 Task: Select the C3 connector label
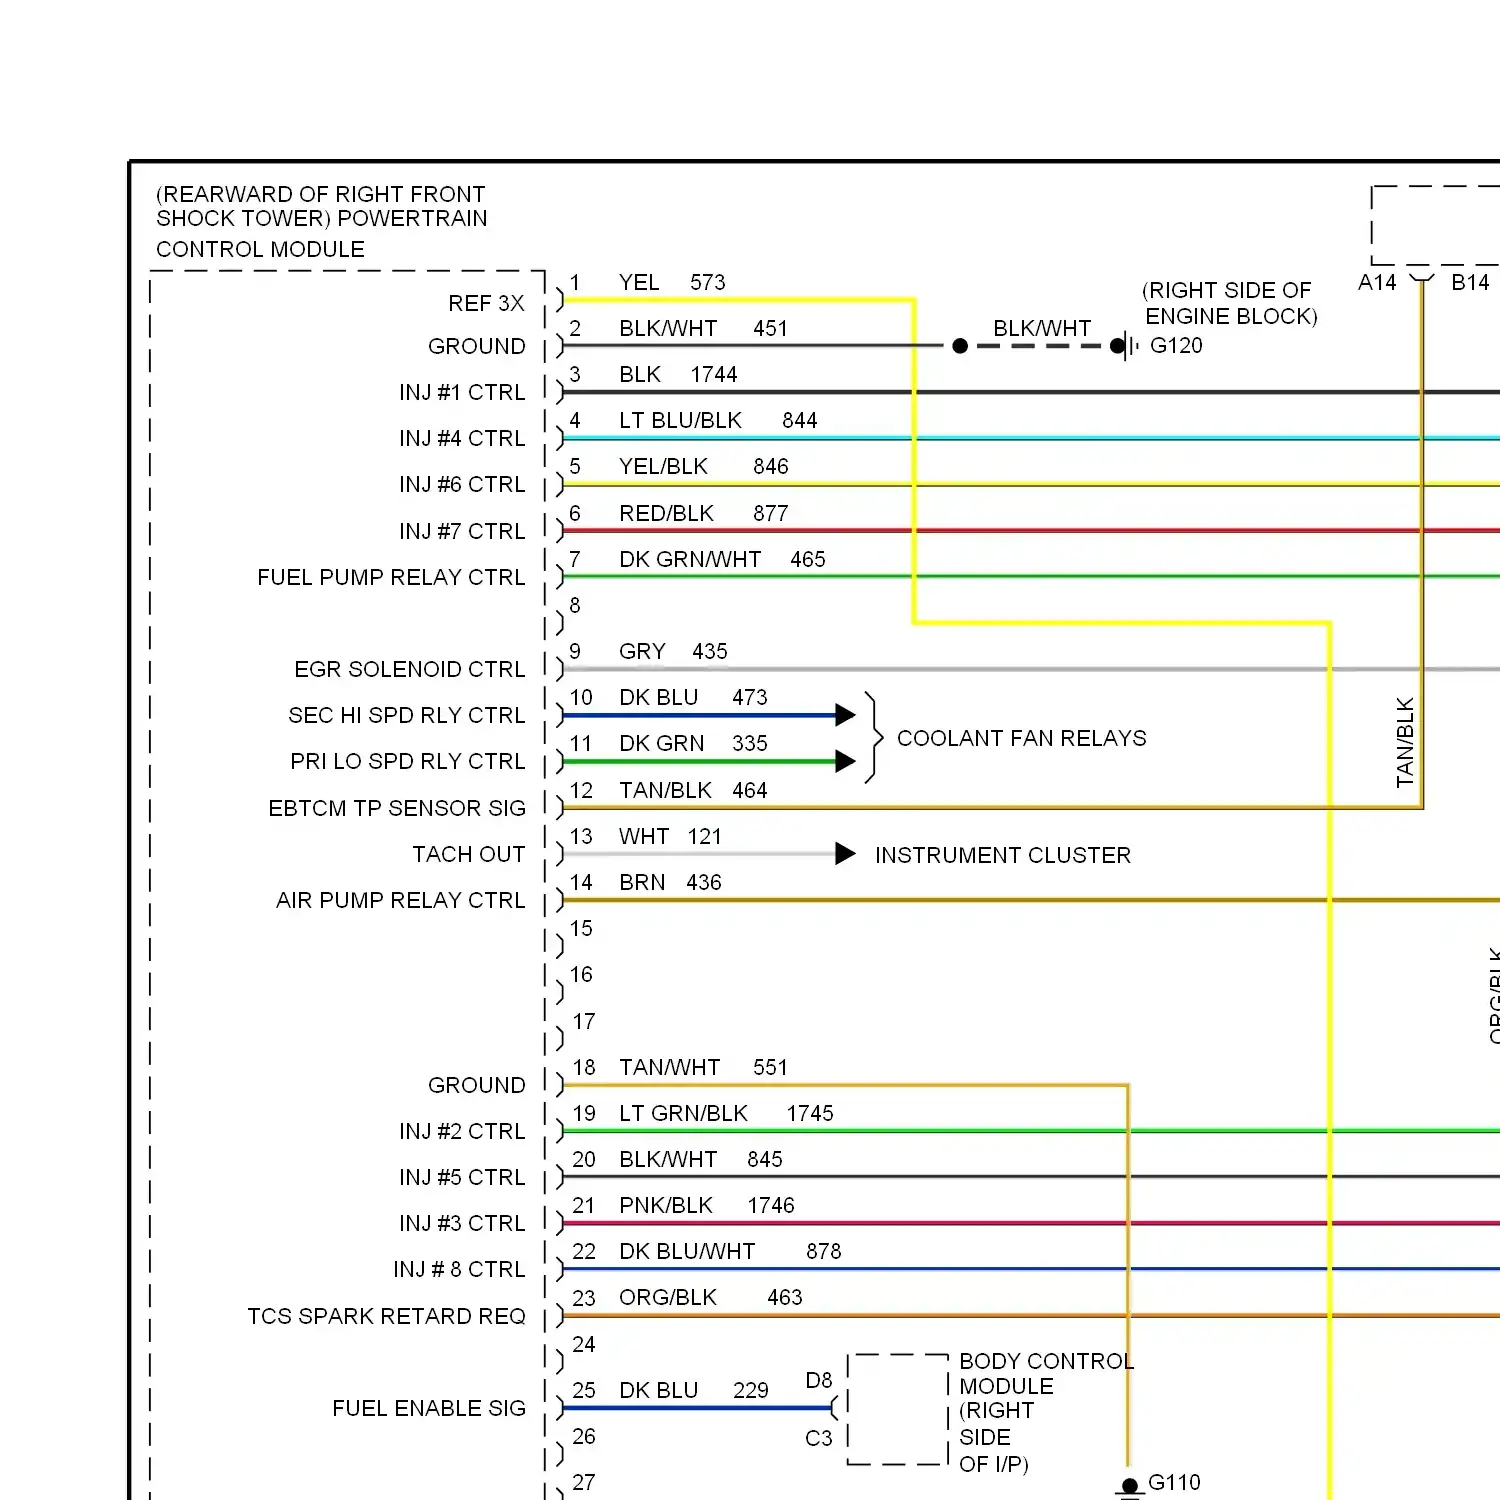[819, 1439]
